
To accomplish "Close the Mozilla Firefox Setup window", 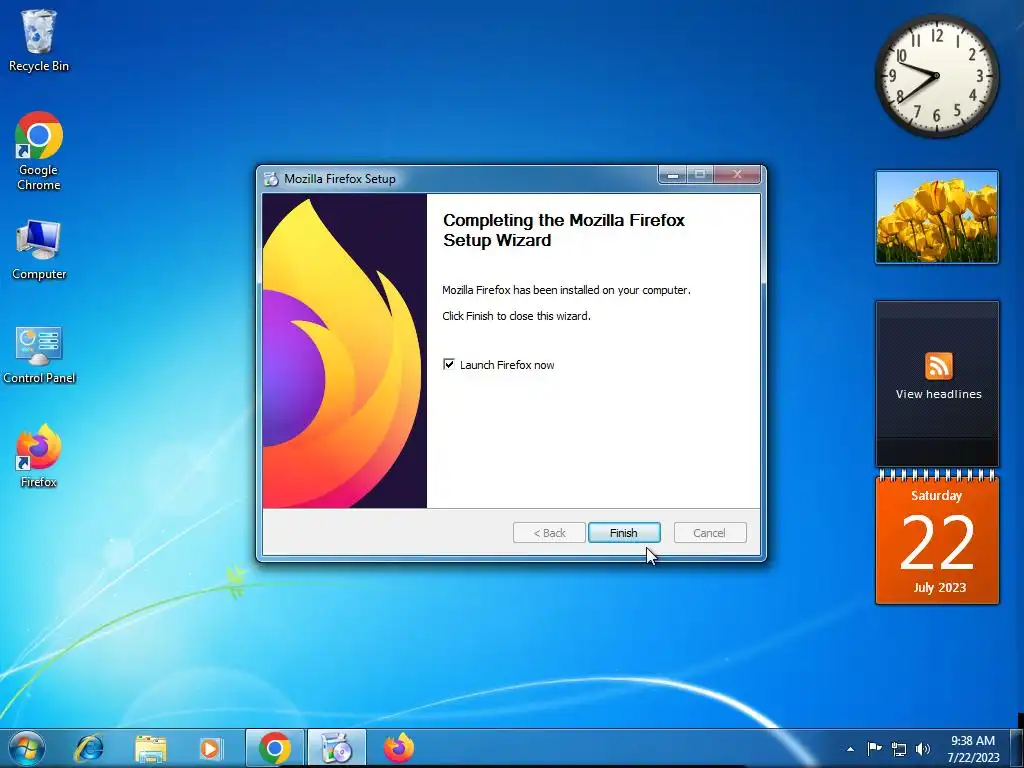I will (x=737, y=174).
